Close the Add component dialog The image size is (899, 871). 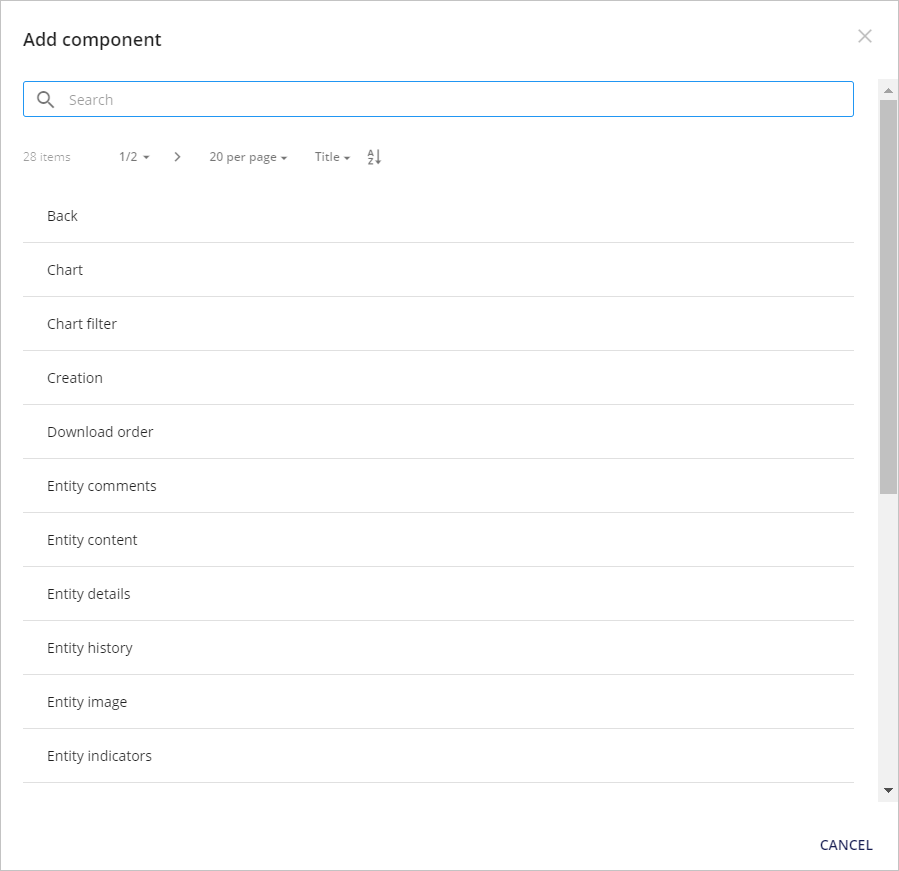(865, 36)
